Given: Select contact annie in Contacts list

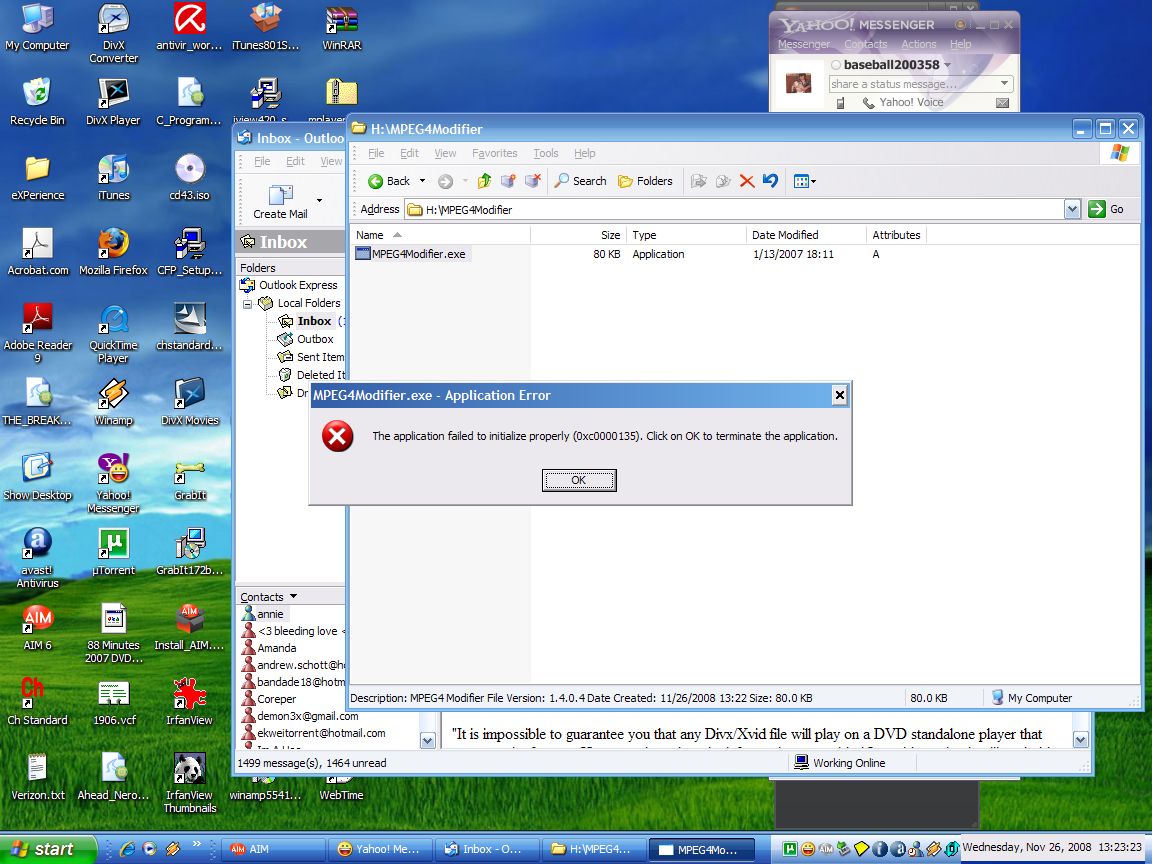Looking at the screenshot, I should pos(270,614).
